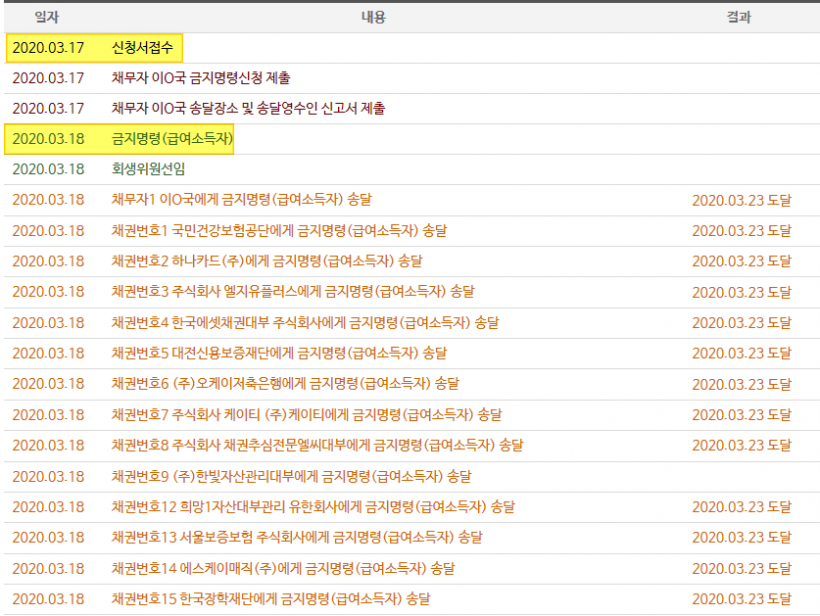Click the date in the '채권번호14 에스케이매직' row

(48, 568)
